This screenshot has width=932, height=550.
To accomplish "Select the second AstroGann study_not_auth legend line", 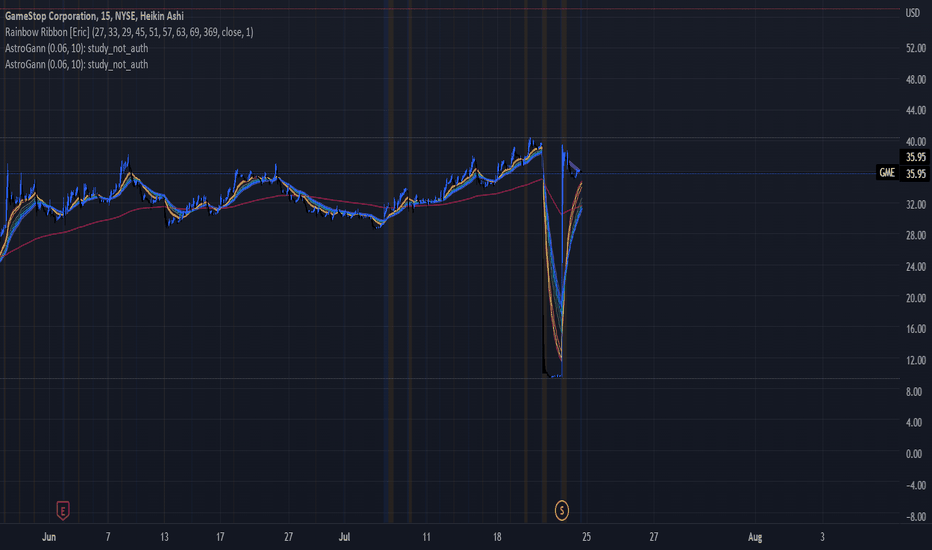I will (x=77, y=64).
